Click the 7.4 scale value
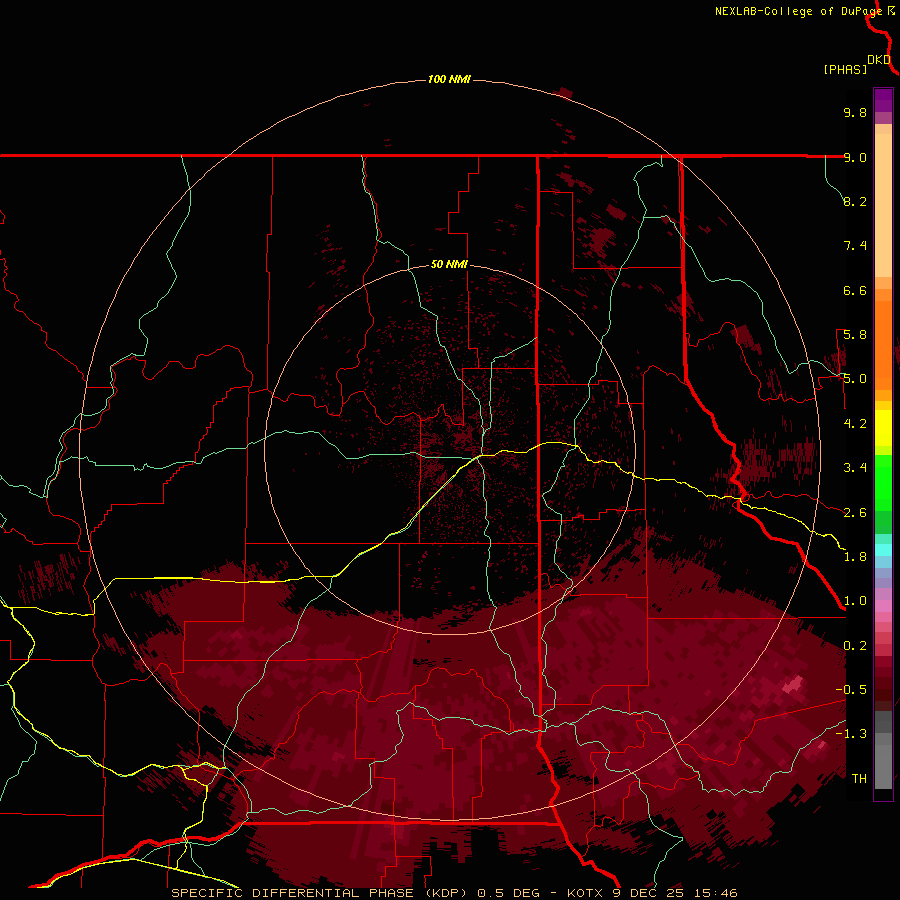This screenshot has width=900, height=900. 855,246
